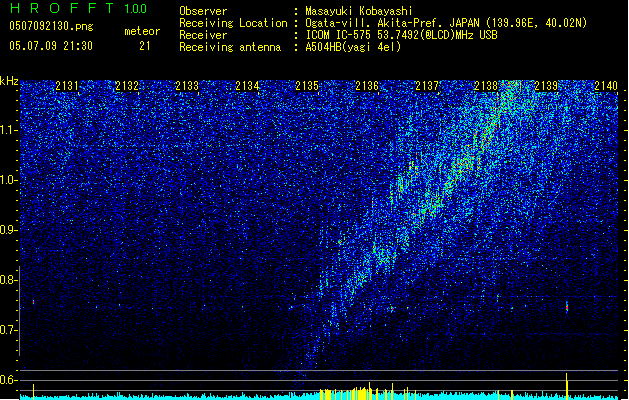Click the HROFFT title text
The image size is (629, 400).
(62, 8)
